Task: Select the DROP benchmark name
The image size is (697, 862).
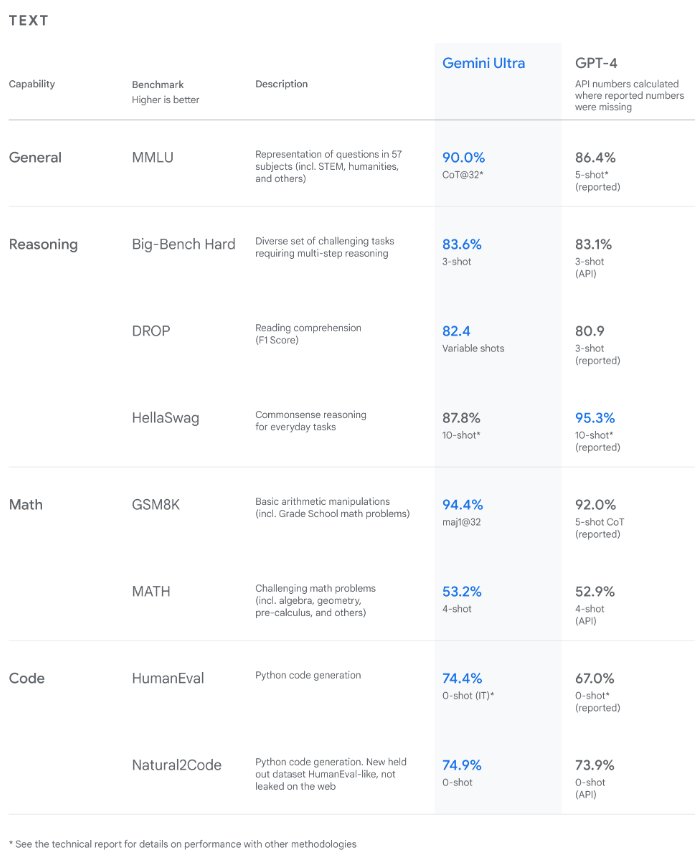Action: (151, 331)
